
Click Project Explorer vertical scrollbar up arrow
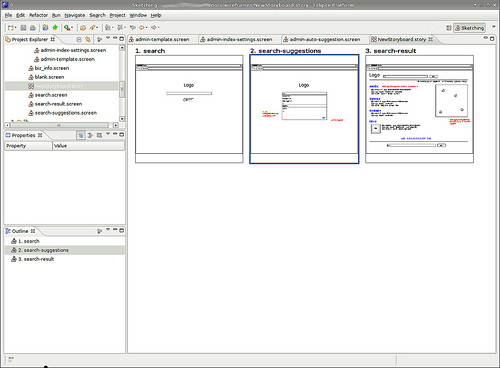[x=122, y=48]
